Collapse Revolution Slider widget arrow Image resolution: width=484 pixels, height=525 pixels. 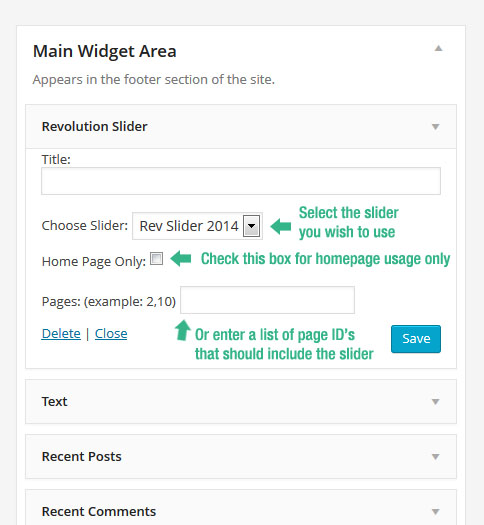(435, 127)
